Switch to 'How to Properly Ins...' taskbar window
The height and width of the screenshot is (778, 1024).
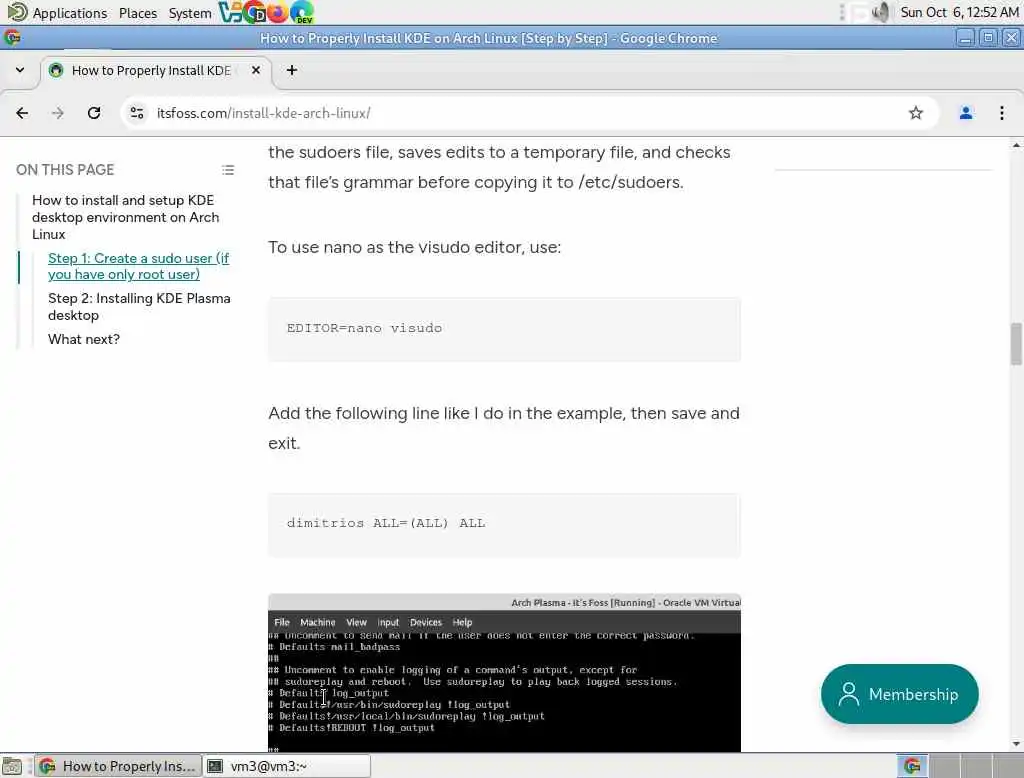118,766
